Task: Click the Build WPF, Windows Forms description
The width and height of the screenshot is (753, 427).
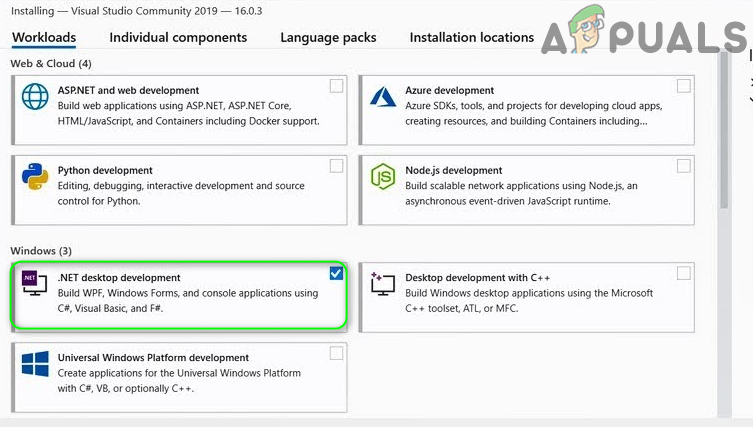Action: [188, 301]
